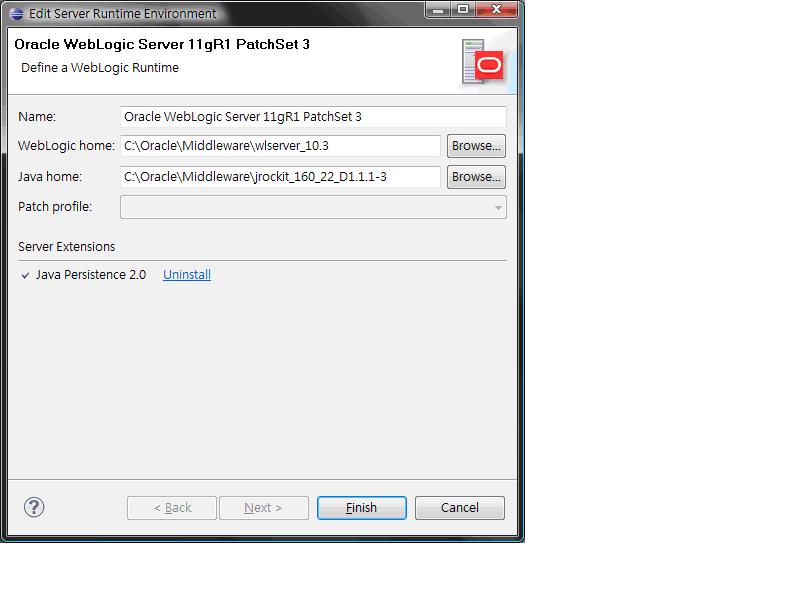Click the help question mark icon

pos(34,507)
